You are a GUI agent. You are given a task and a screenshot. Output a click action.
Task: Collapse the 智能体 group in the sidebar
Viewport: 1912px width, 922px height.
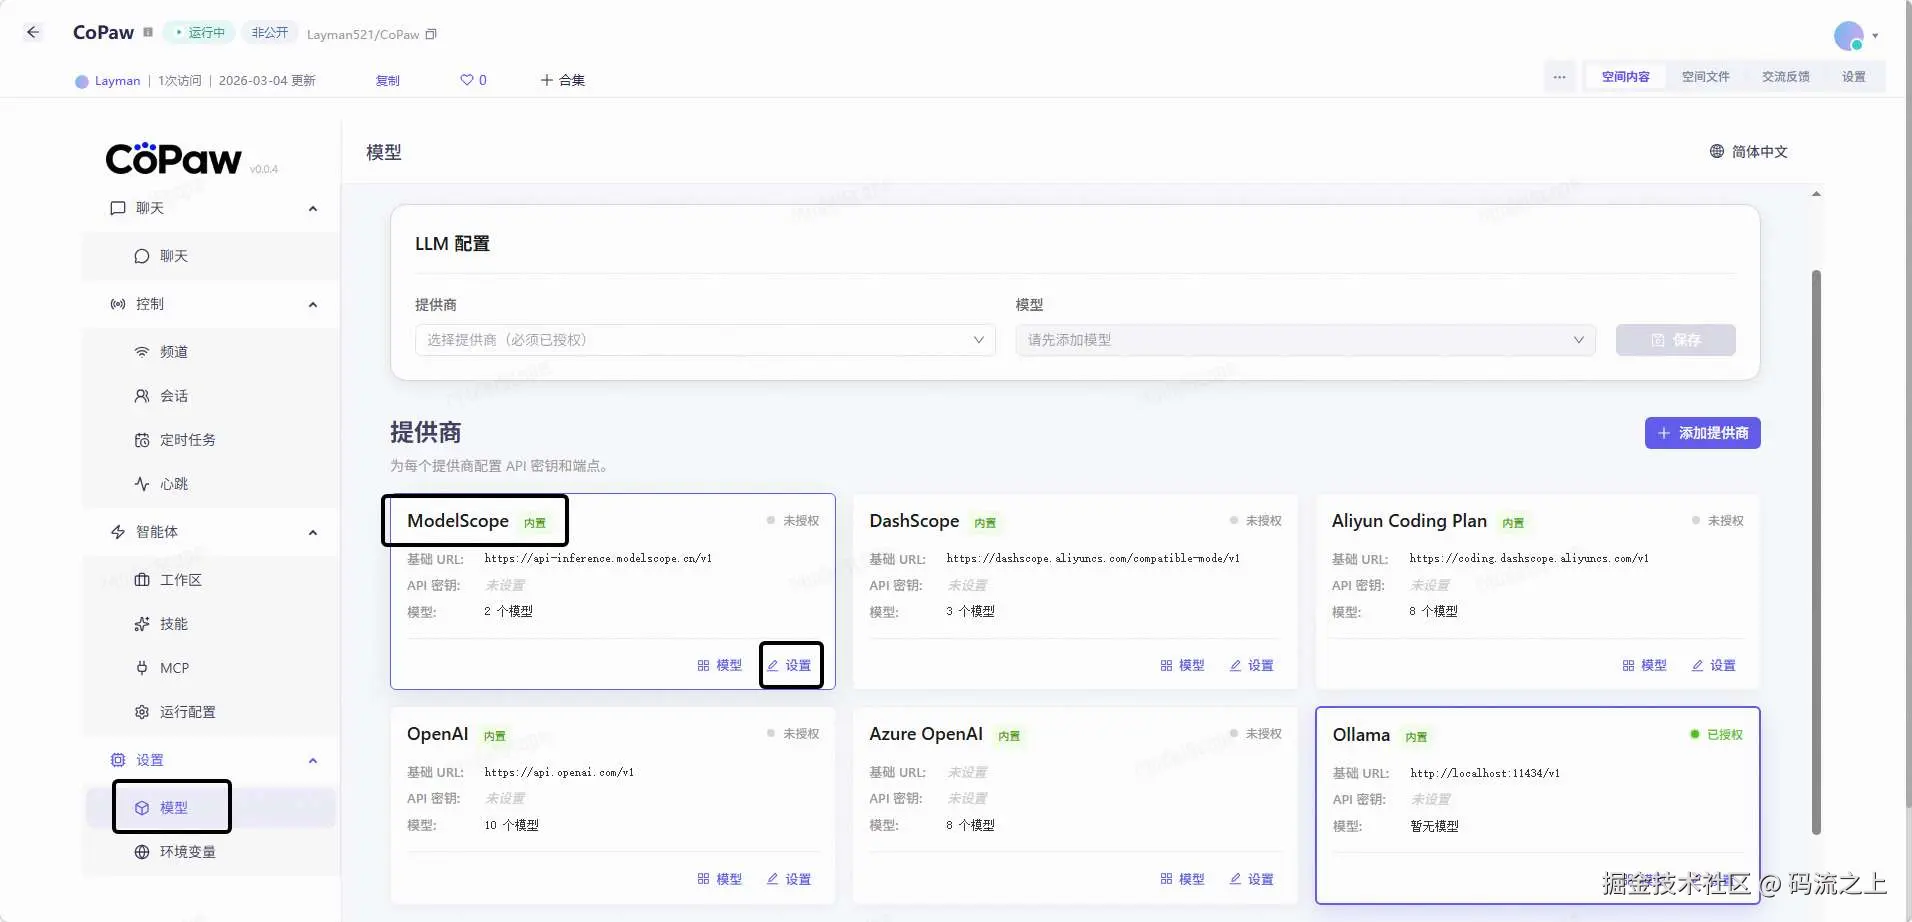point(313,532)
